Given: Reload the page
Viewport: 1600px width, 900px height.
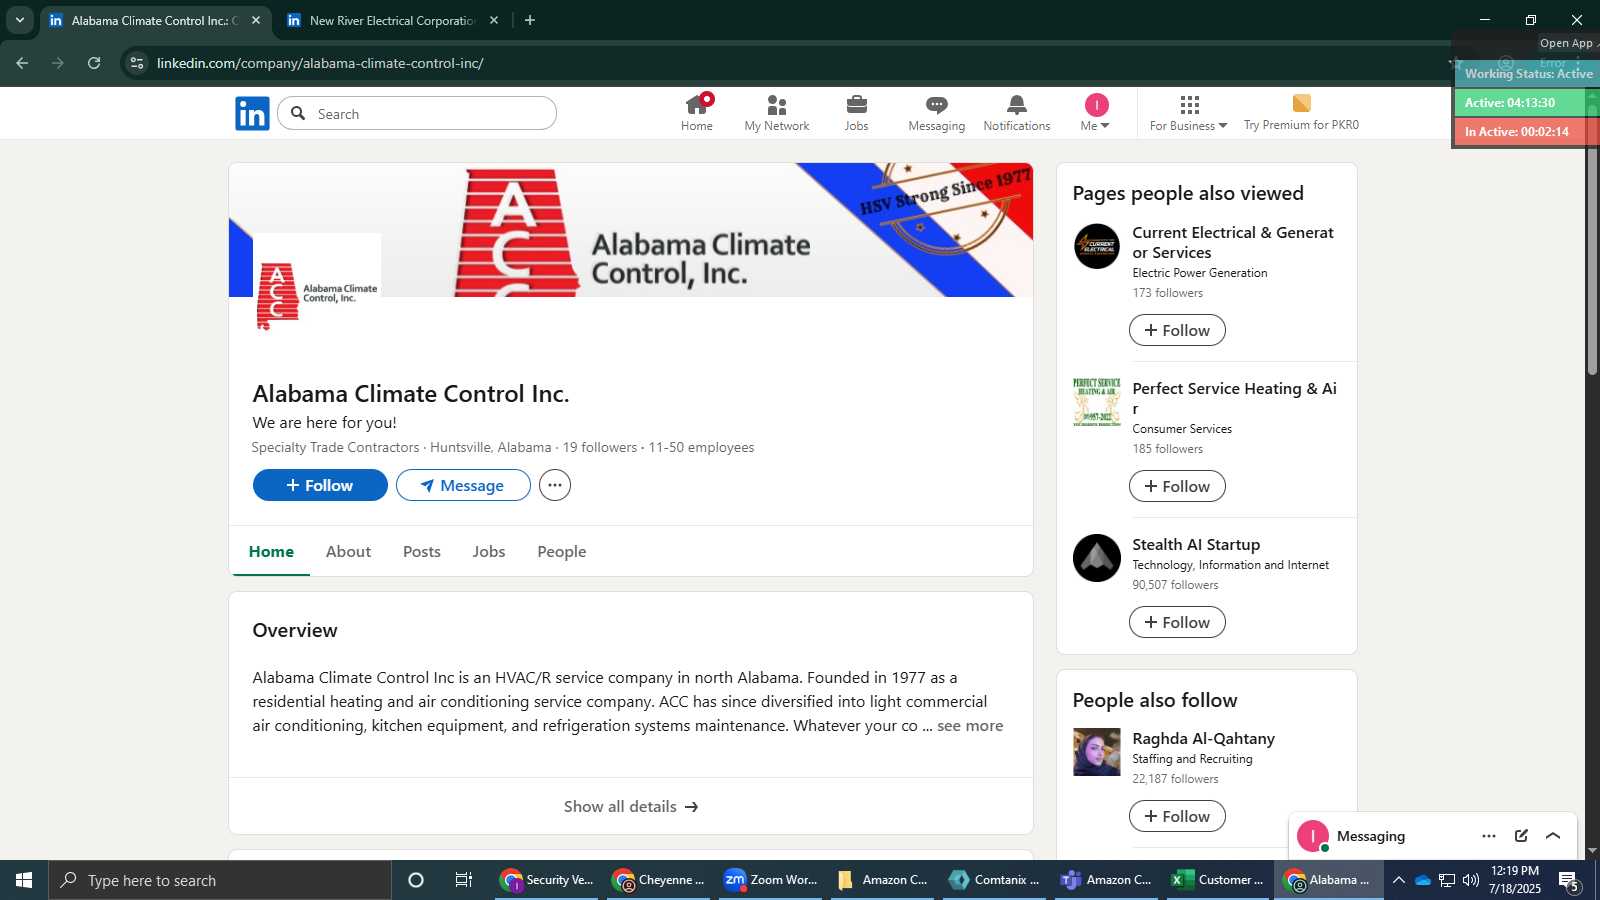Looking at the screenshot, I should pos(94,63).
